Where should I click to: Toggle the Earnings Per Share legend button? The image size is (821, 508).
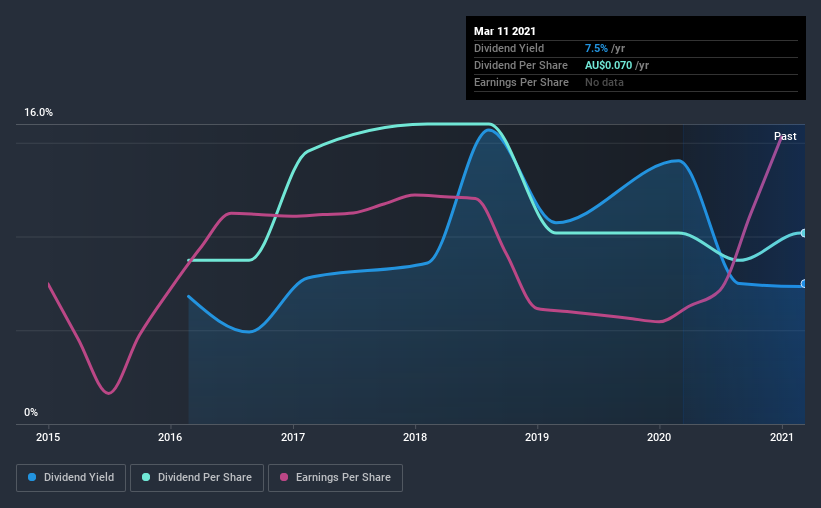click(335, 478)
